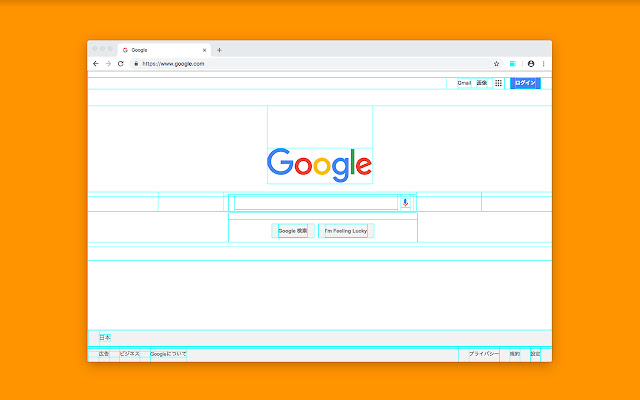Click the Google logo
Viewport: 640px width, 400px height.
point(320,165)
